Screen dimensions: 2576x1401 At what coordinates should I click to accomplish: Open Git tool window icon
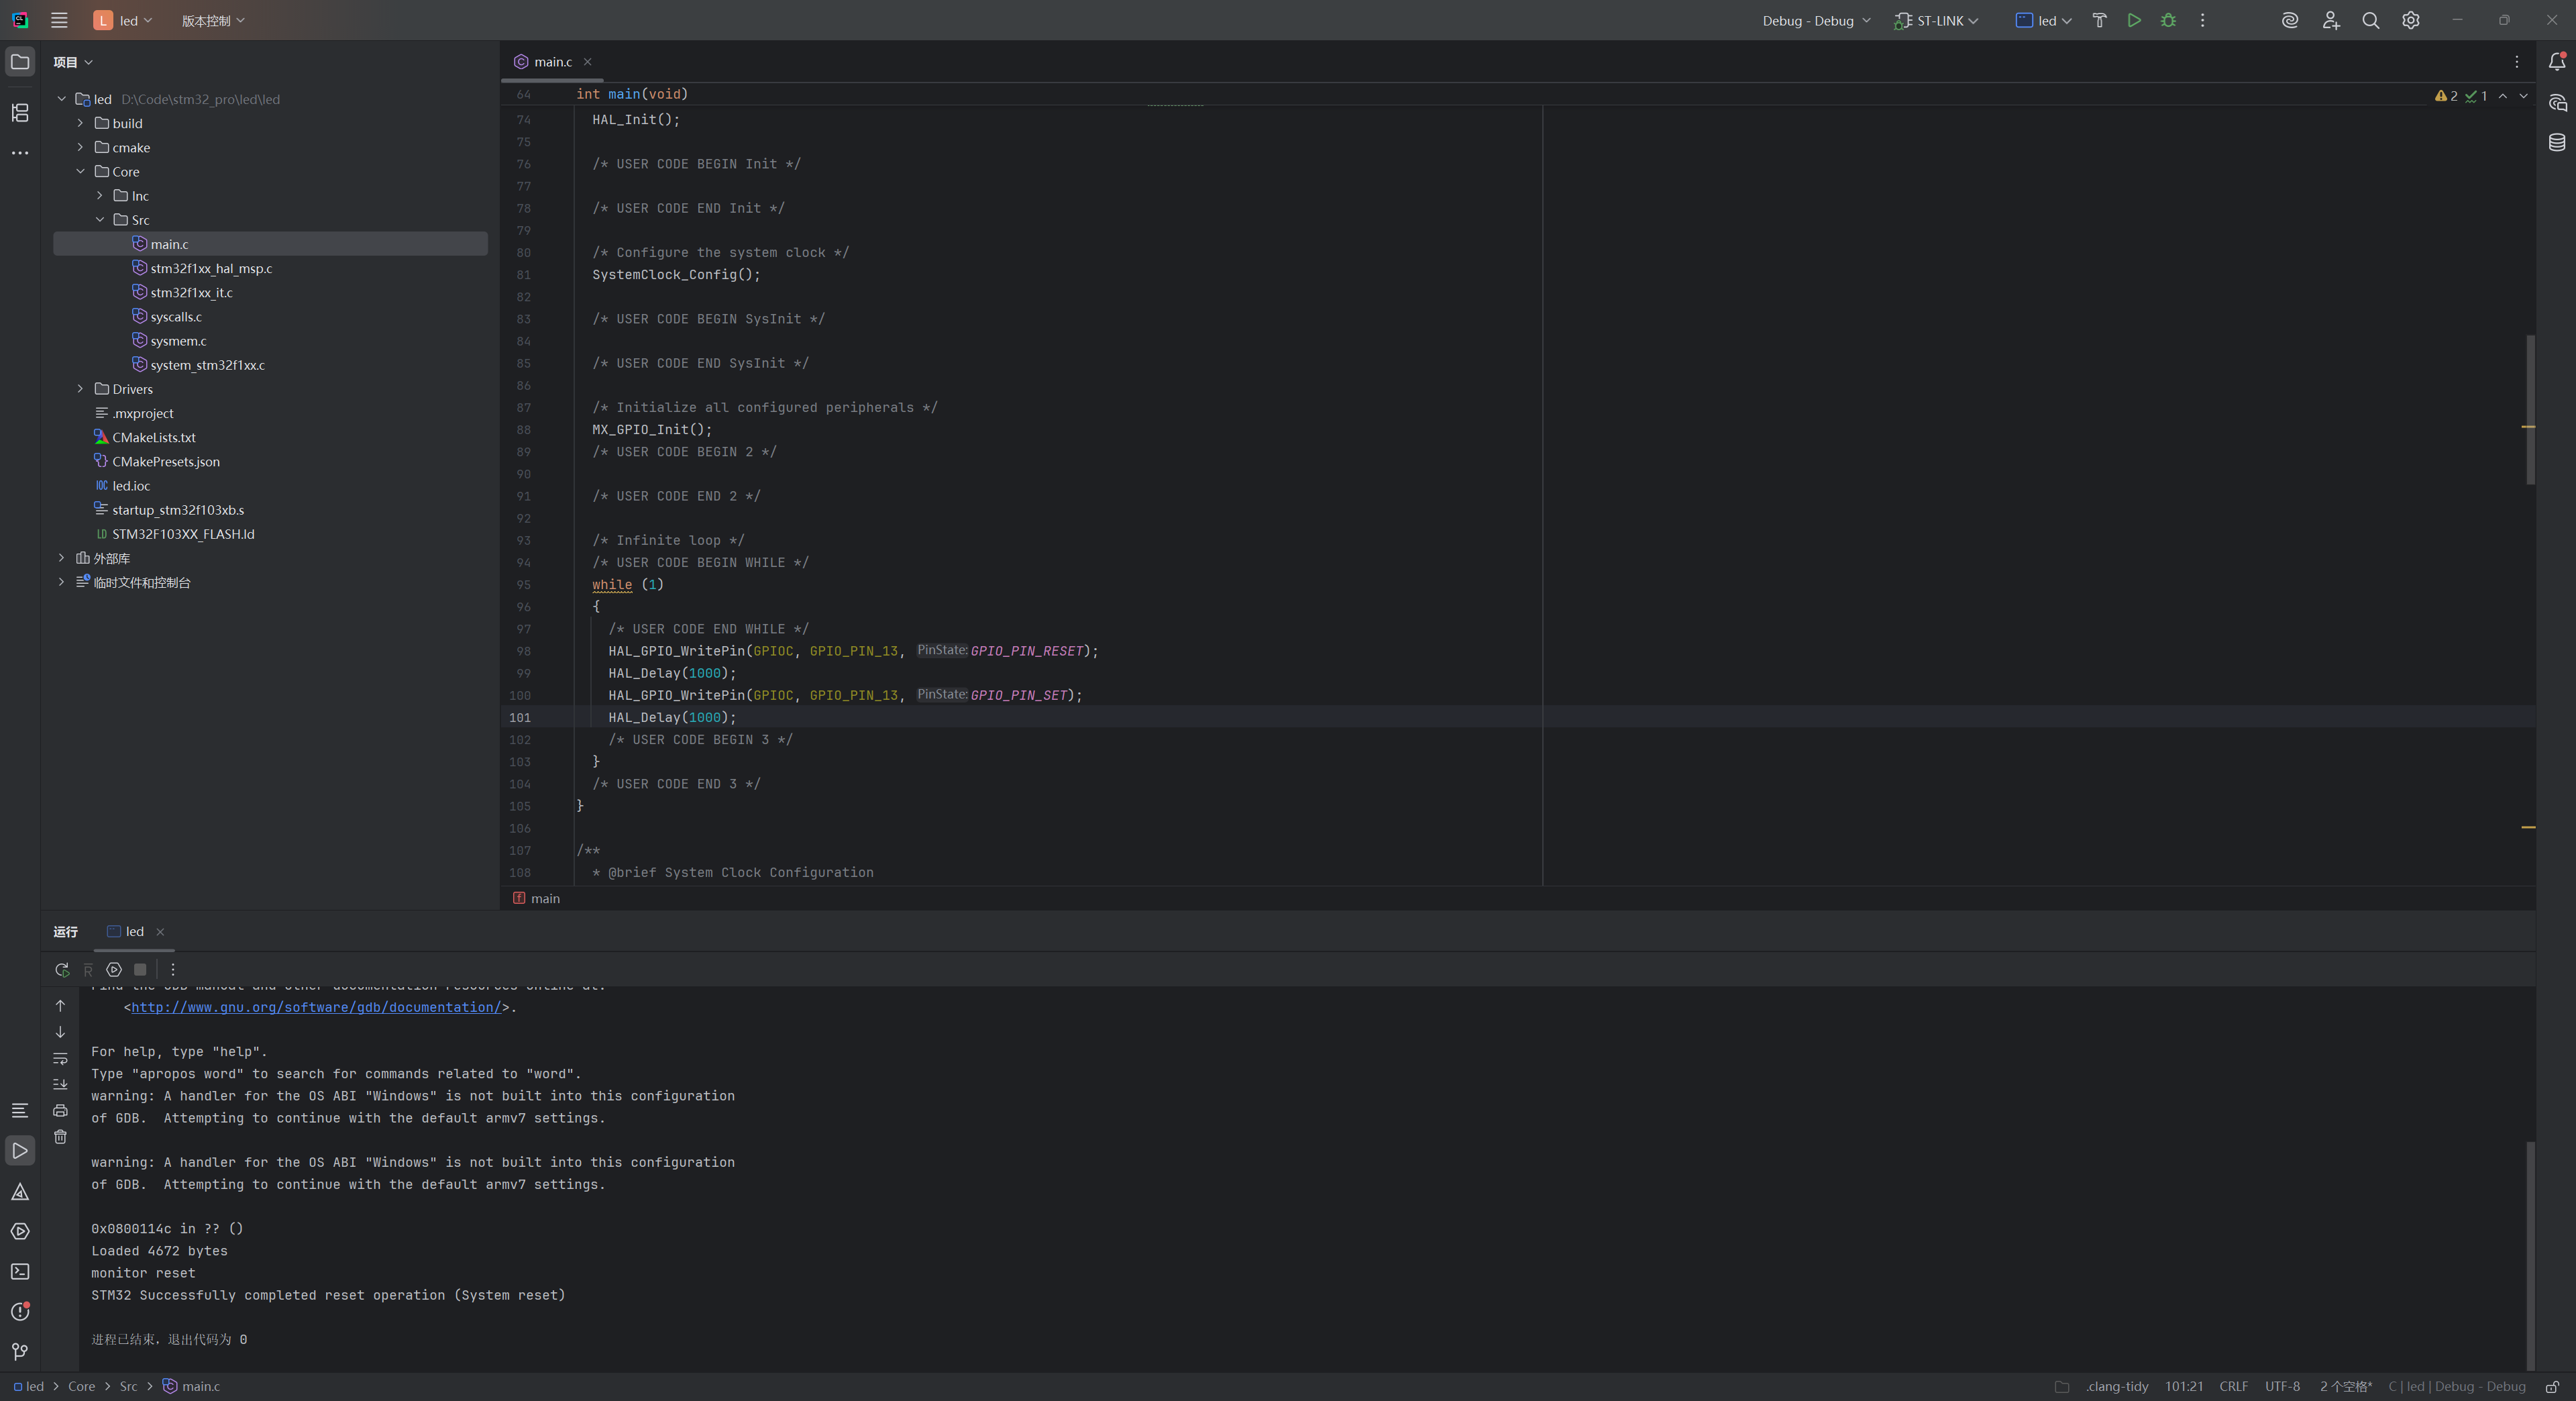tap(20, 1351)
